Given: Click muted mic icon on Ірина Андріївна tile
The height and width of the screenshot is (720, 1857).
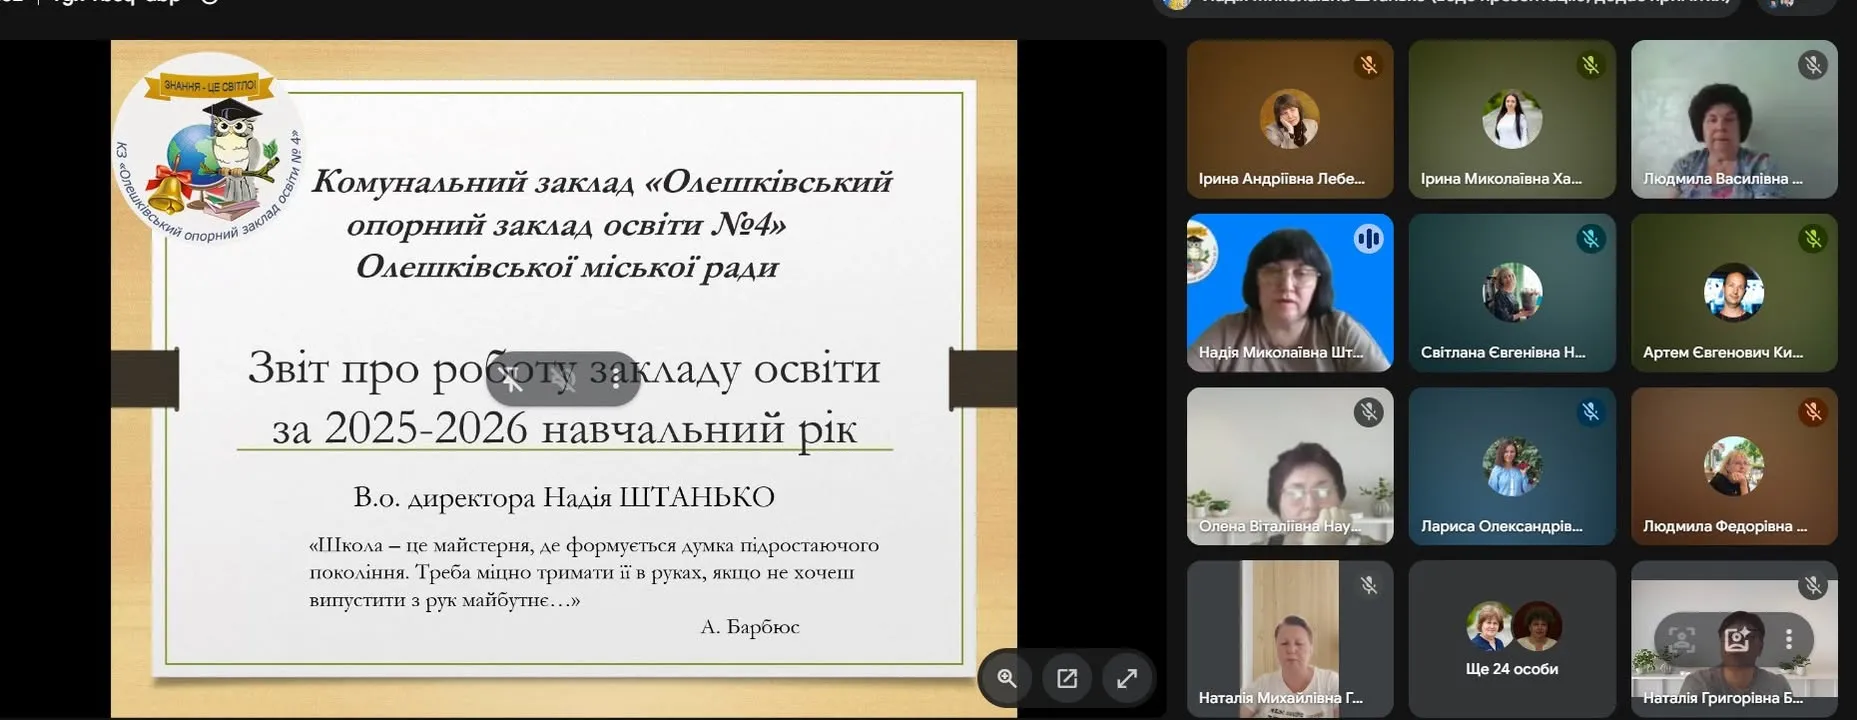Looking at the screenshot, I should pyautogui.click(x=1368, y=65).
